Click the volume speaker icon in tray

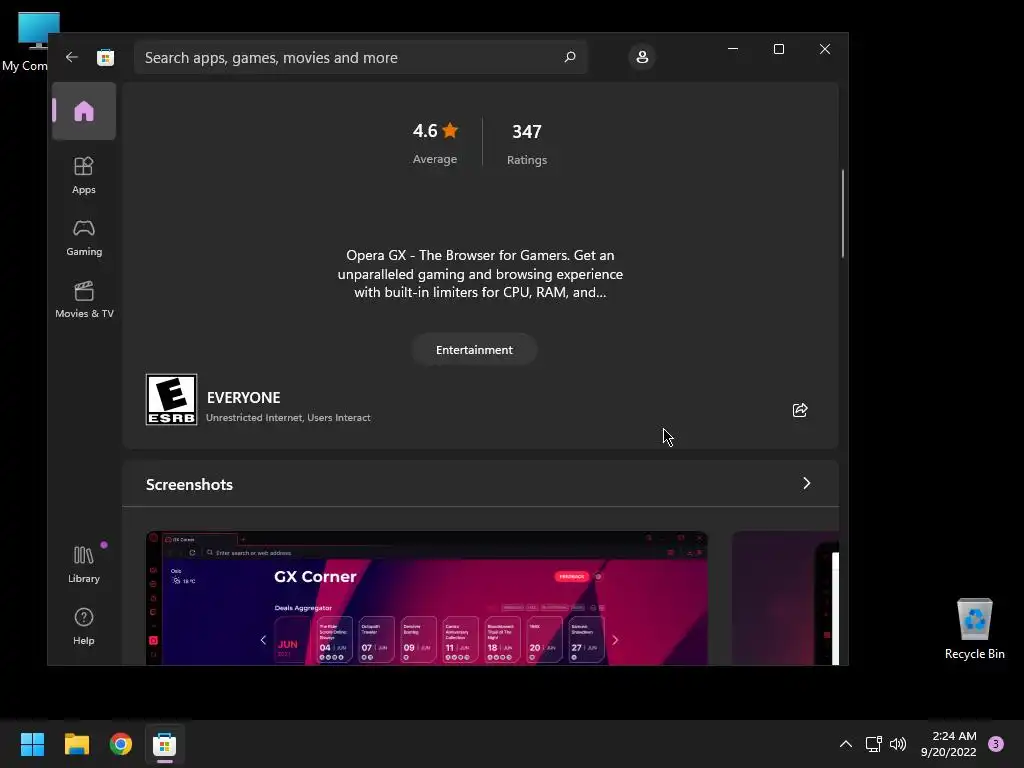[898, 744]
